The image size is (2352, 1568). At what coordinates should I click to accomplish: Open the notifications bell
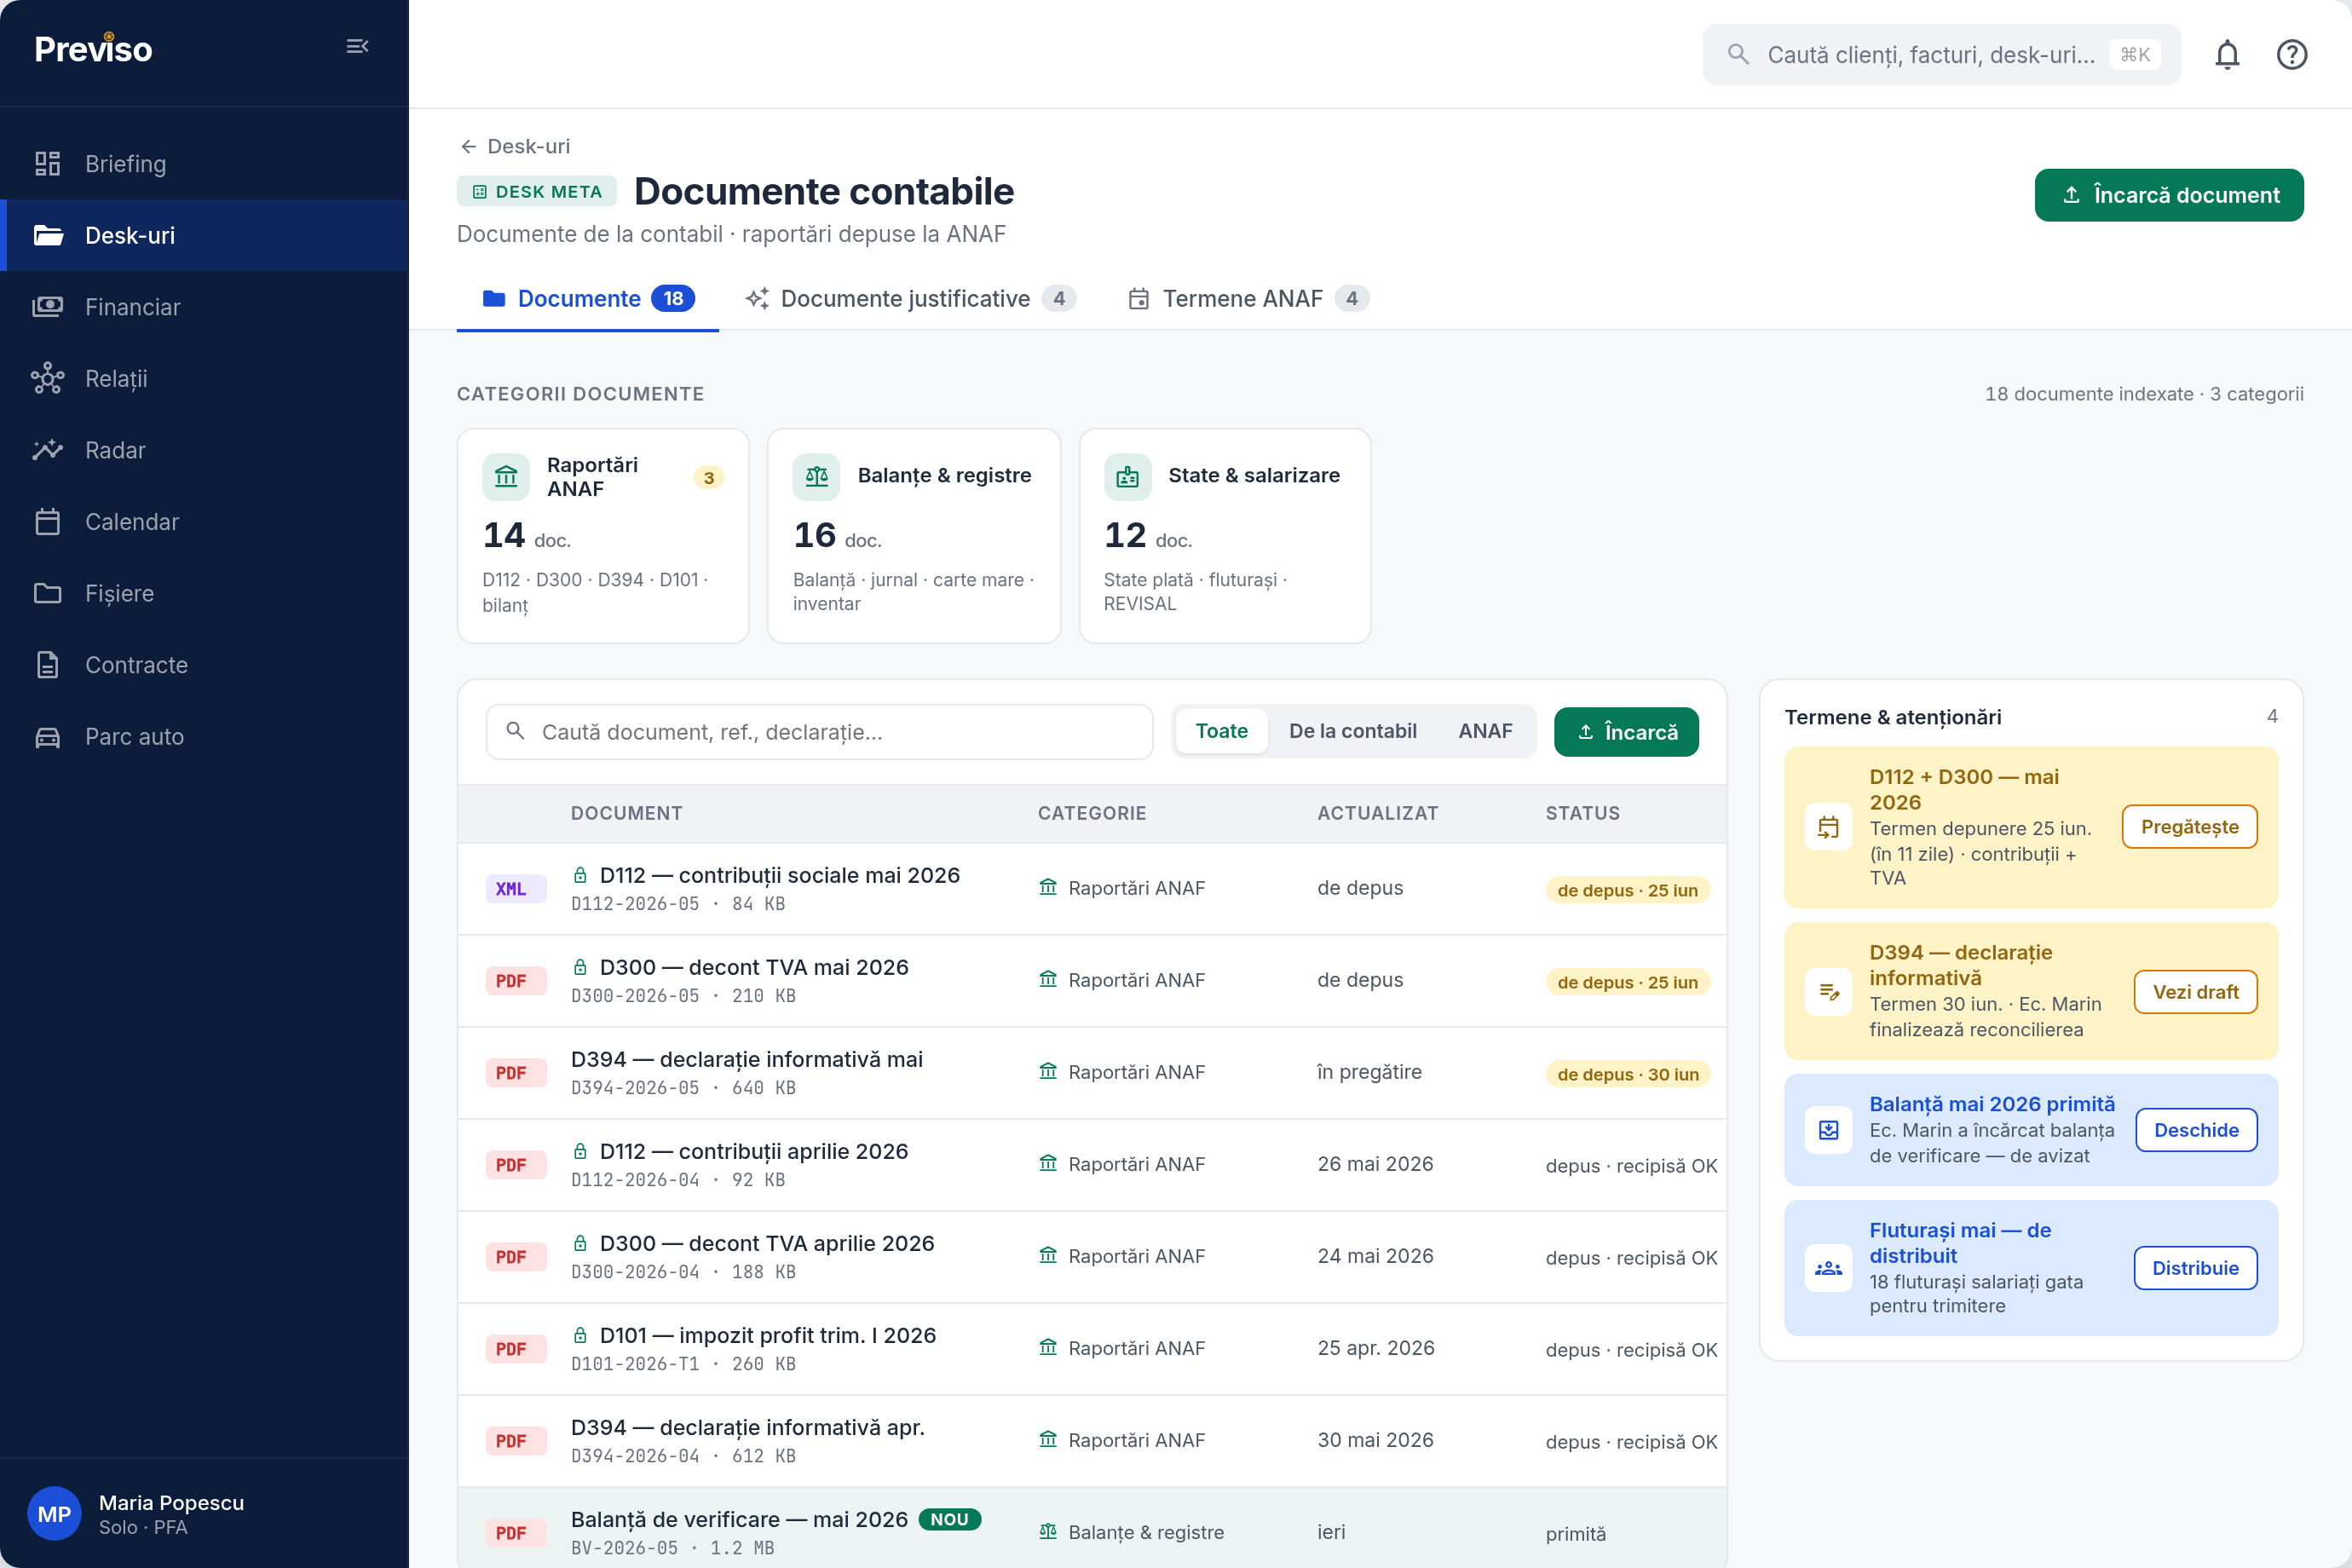point(2227,54)
